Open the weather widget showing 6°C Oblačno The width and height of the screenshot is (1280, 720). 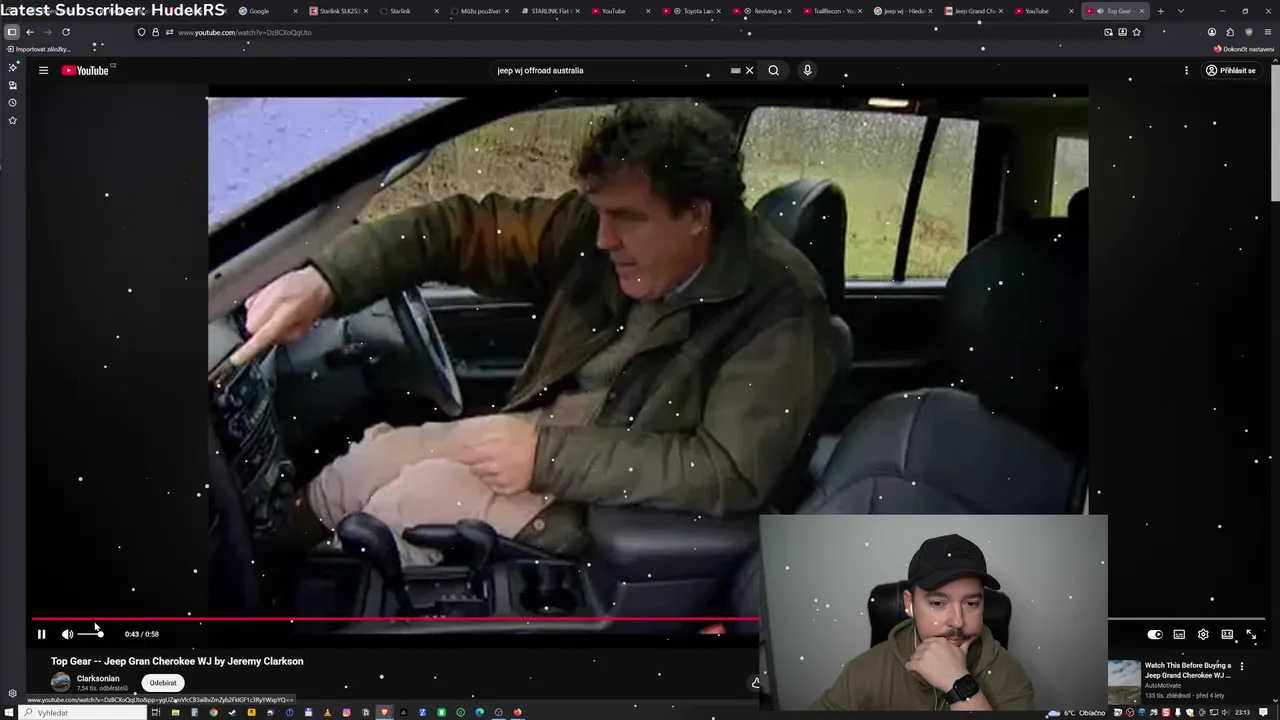(1077, 712)
